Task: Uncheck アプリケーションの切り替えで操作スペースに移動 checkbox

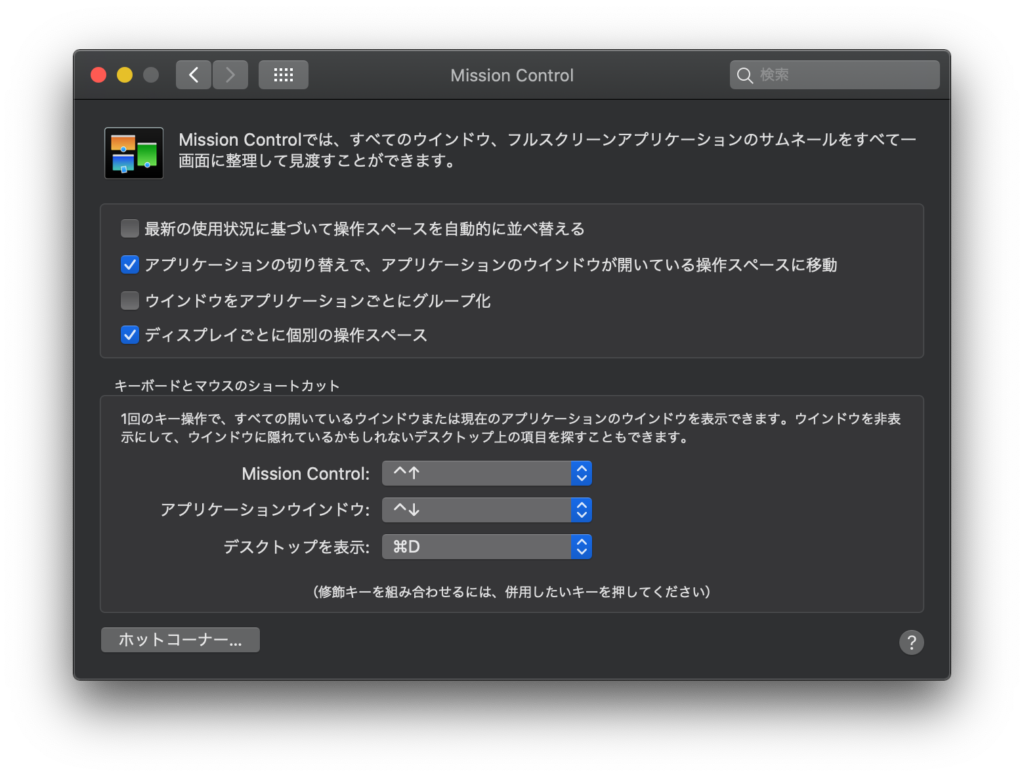Action: 130,264
